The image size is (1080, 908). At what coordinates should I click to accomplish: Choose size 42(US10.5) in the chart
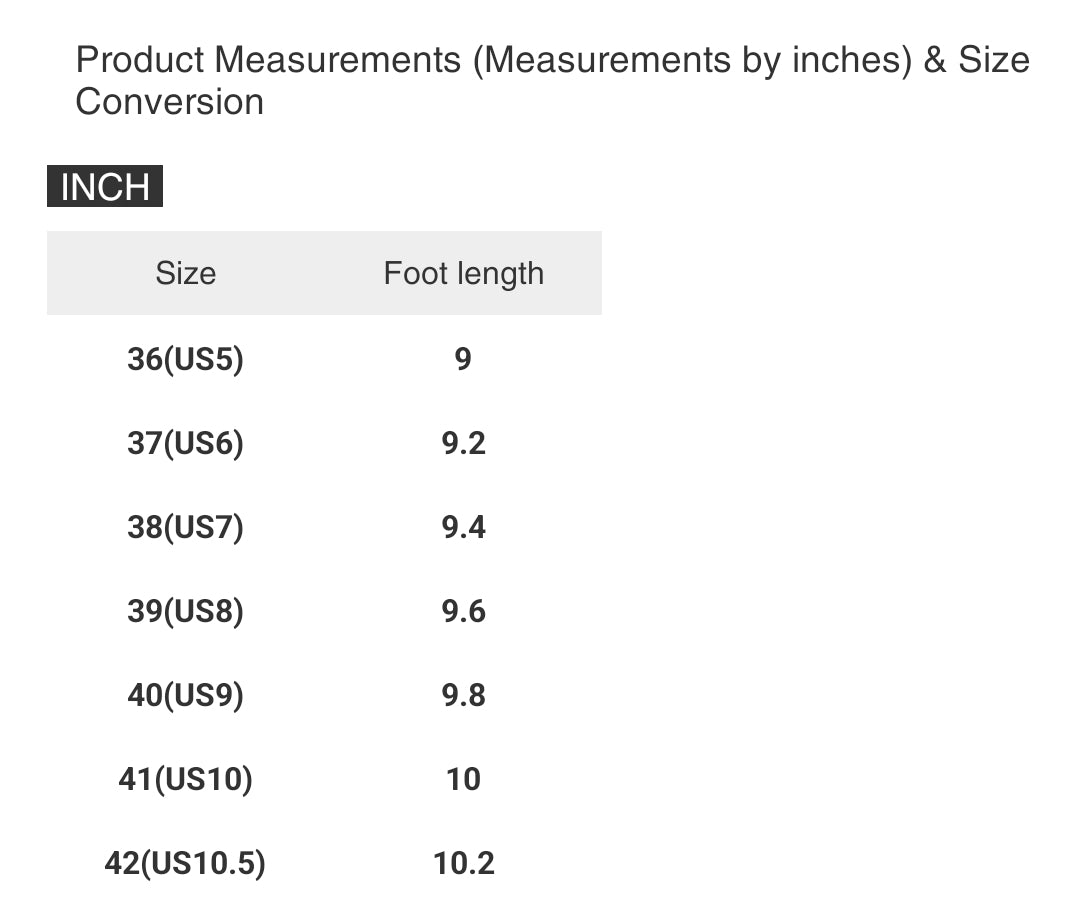[185, 863]
